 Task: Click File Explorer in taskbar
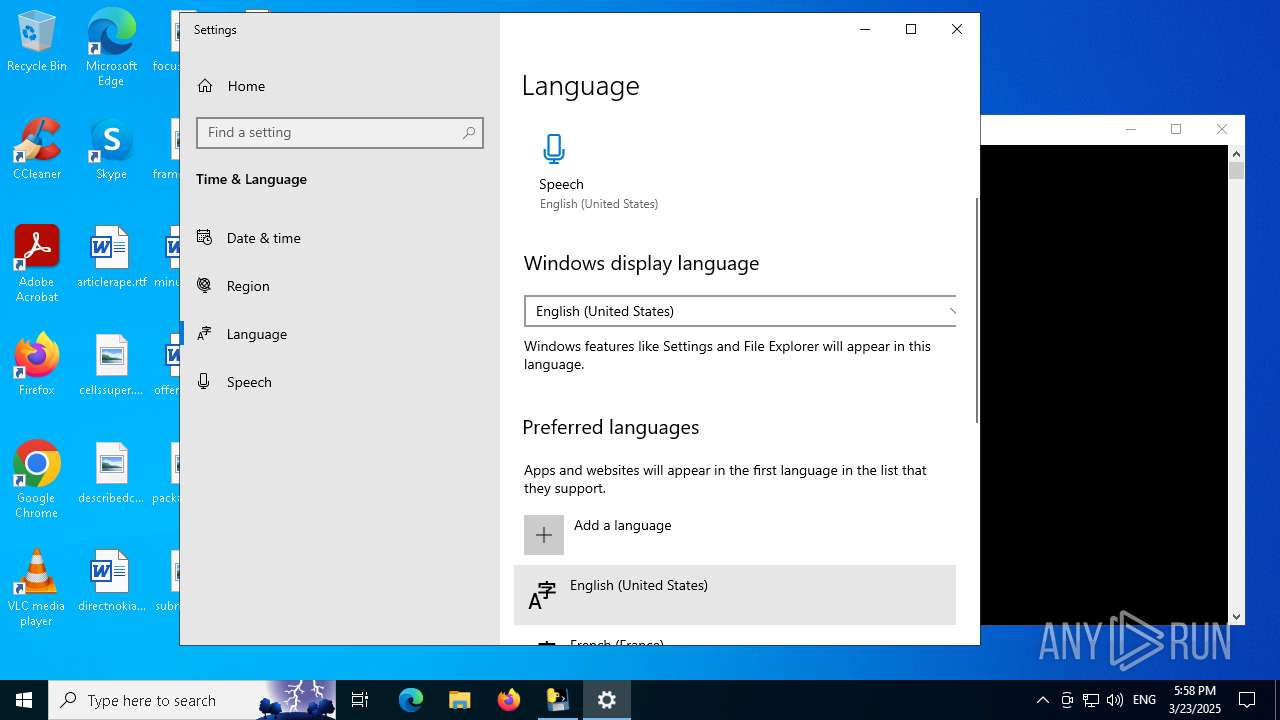click(459, 700)
